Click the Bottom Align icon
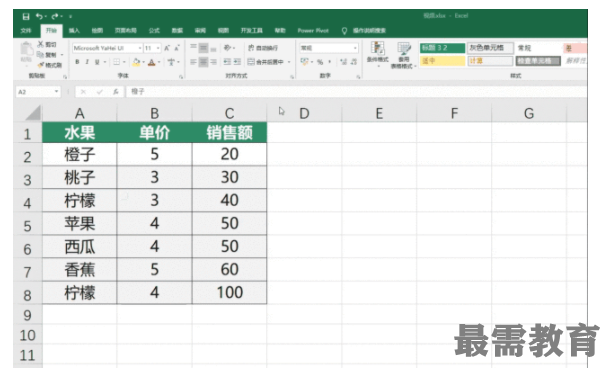Image resolution: width=606 pixels, height=380 pixels. tap(213, 48)
